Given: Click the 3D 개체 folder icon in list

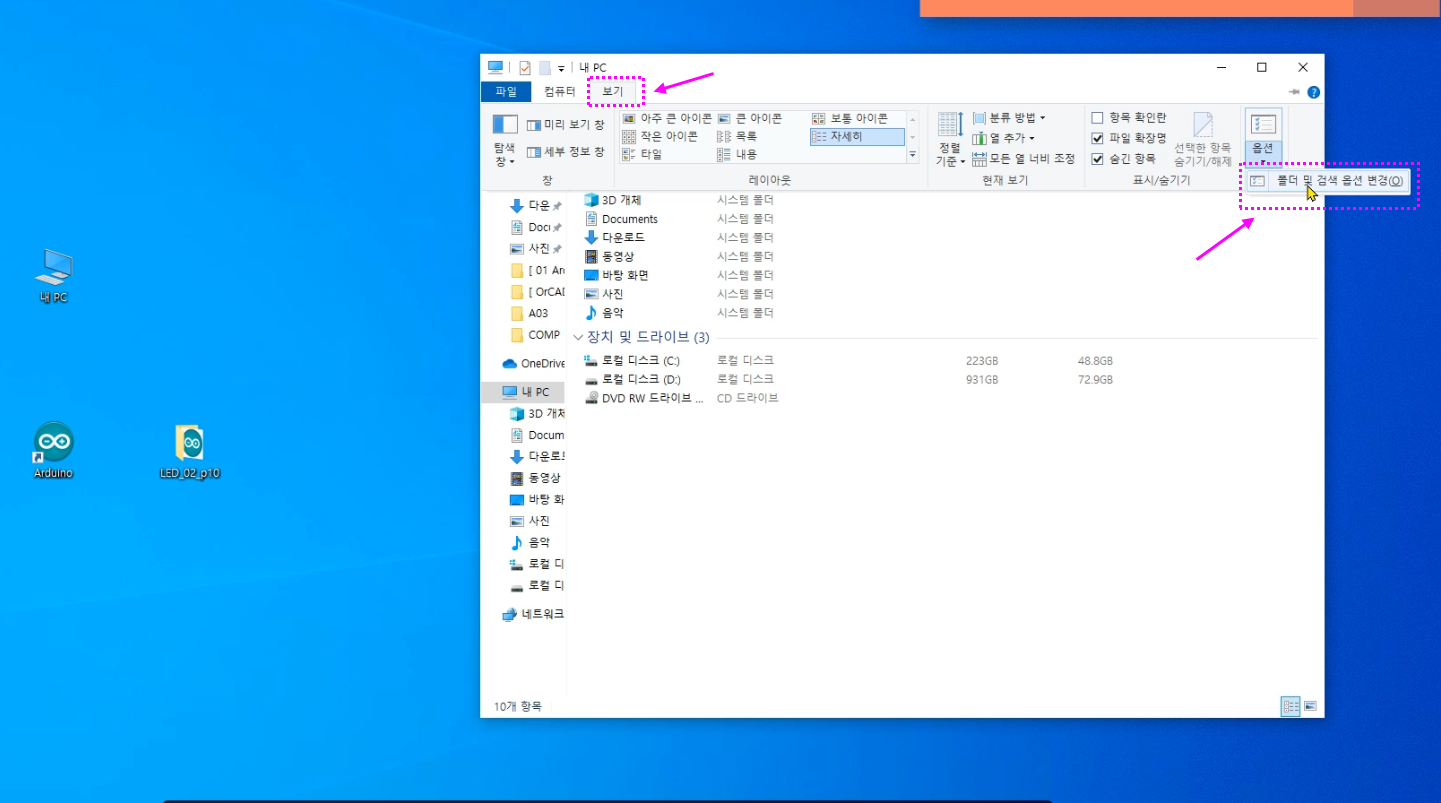Looking at the screenshot, I should pyautogui.click(x=591, y=200).
